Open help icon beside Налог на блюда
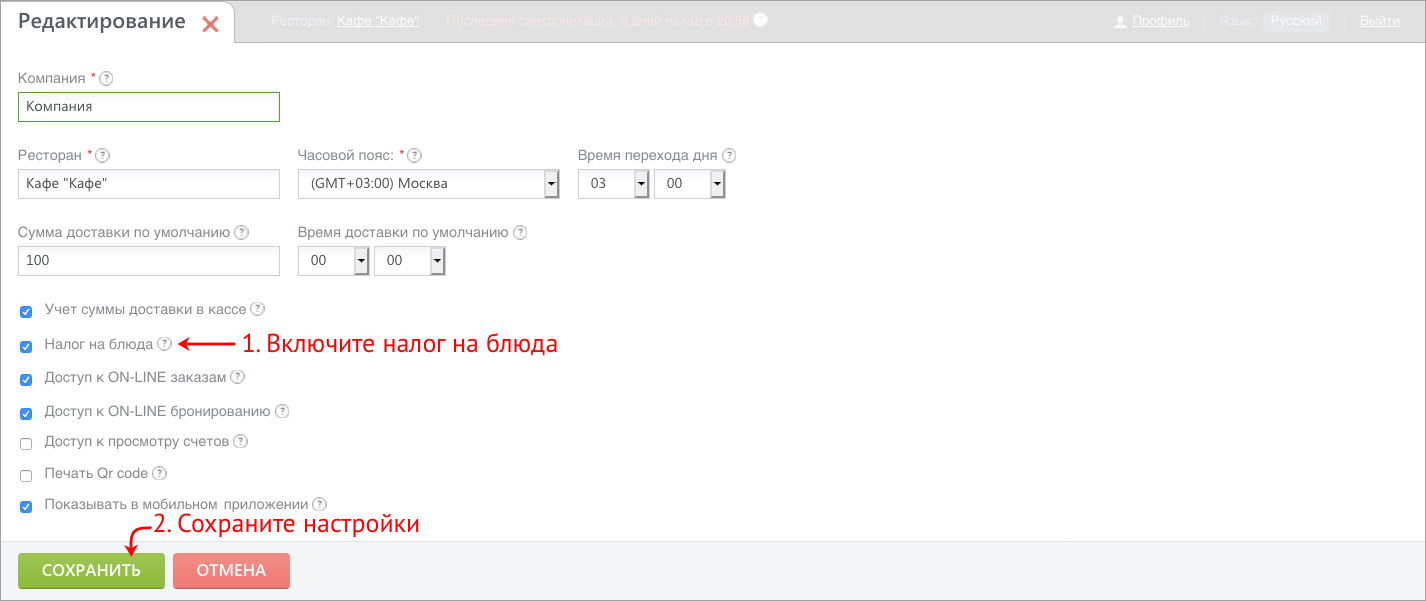 pos(165,344)
